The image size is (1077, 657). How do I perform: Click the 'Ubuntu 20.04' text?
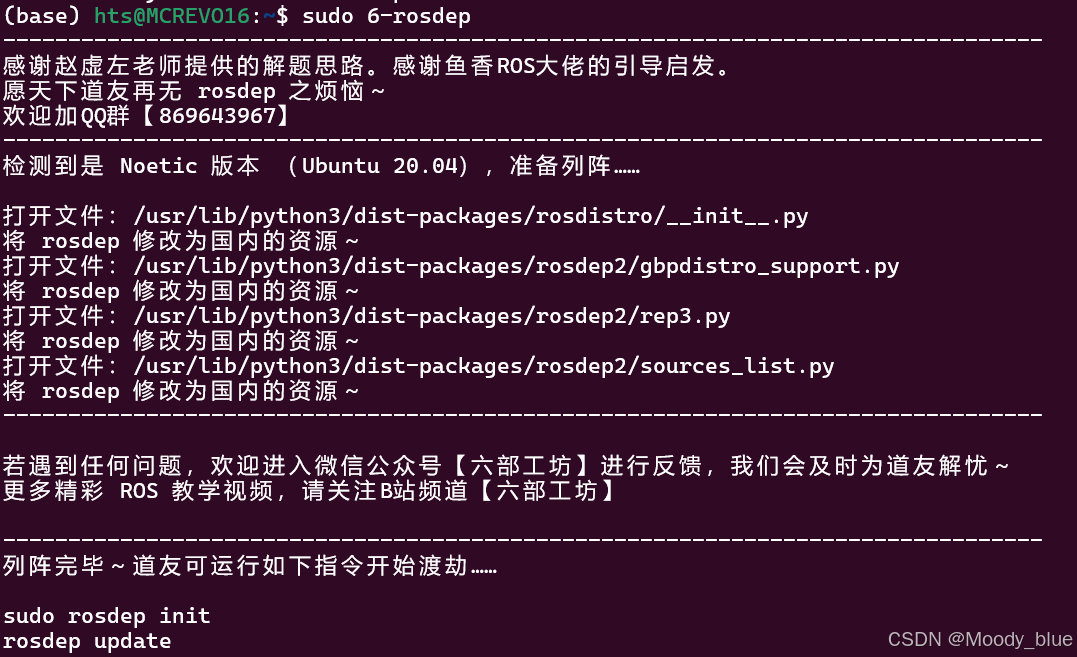coord(379,165)
